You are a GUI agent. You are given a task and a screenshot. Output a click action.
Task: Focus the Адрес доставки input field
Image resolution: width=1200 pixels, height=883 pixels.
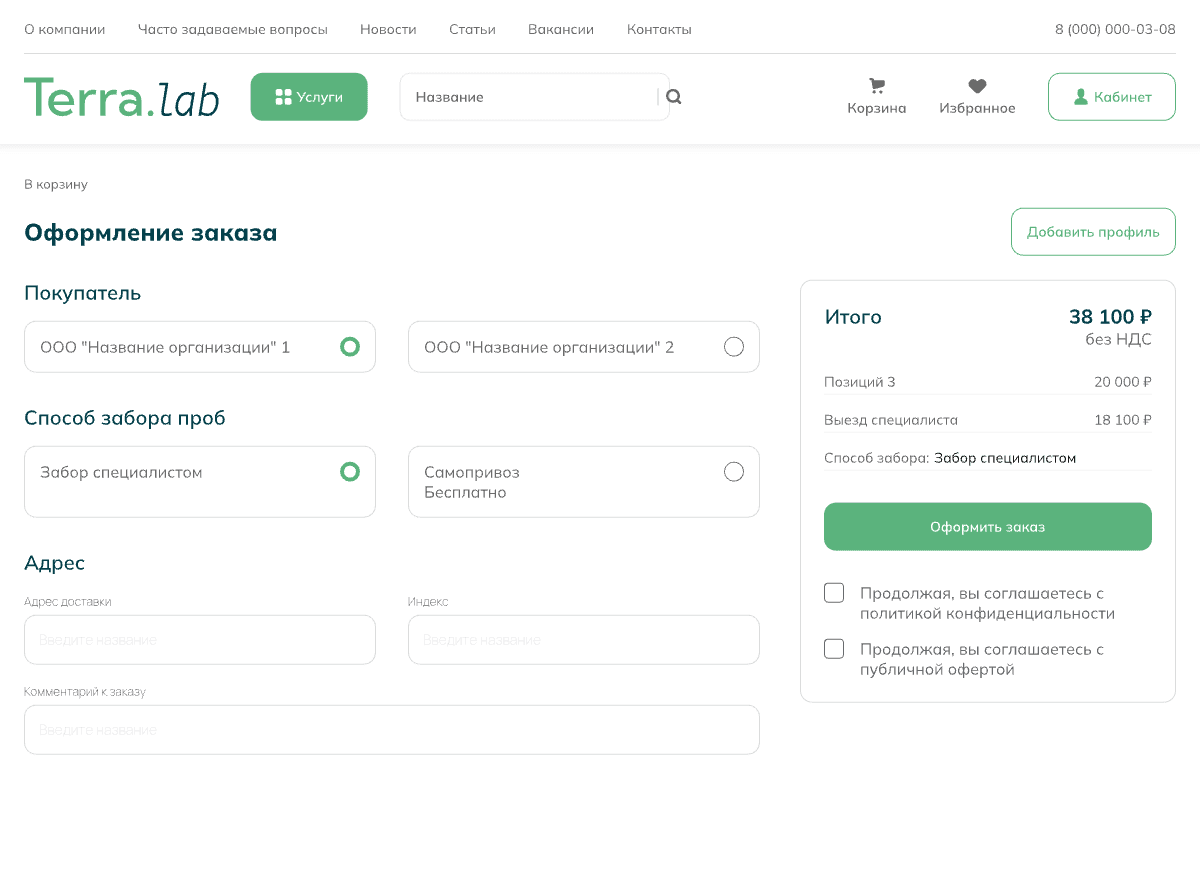200,640
